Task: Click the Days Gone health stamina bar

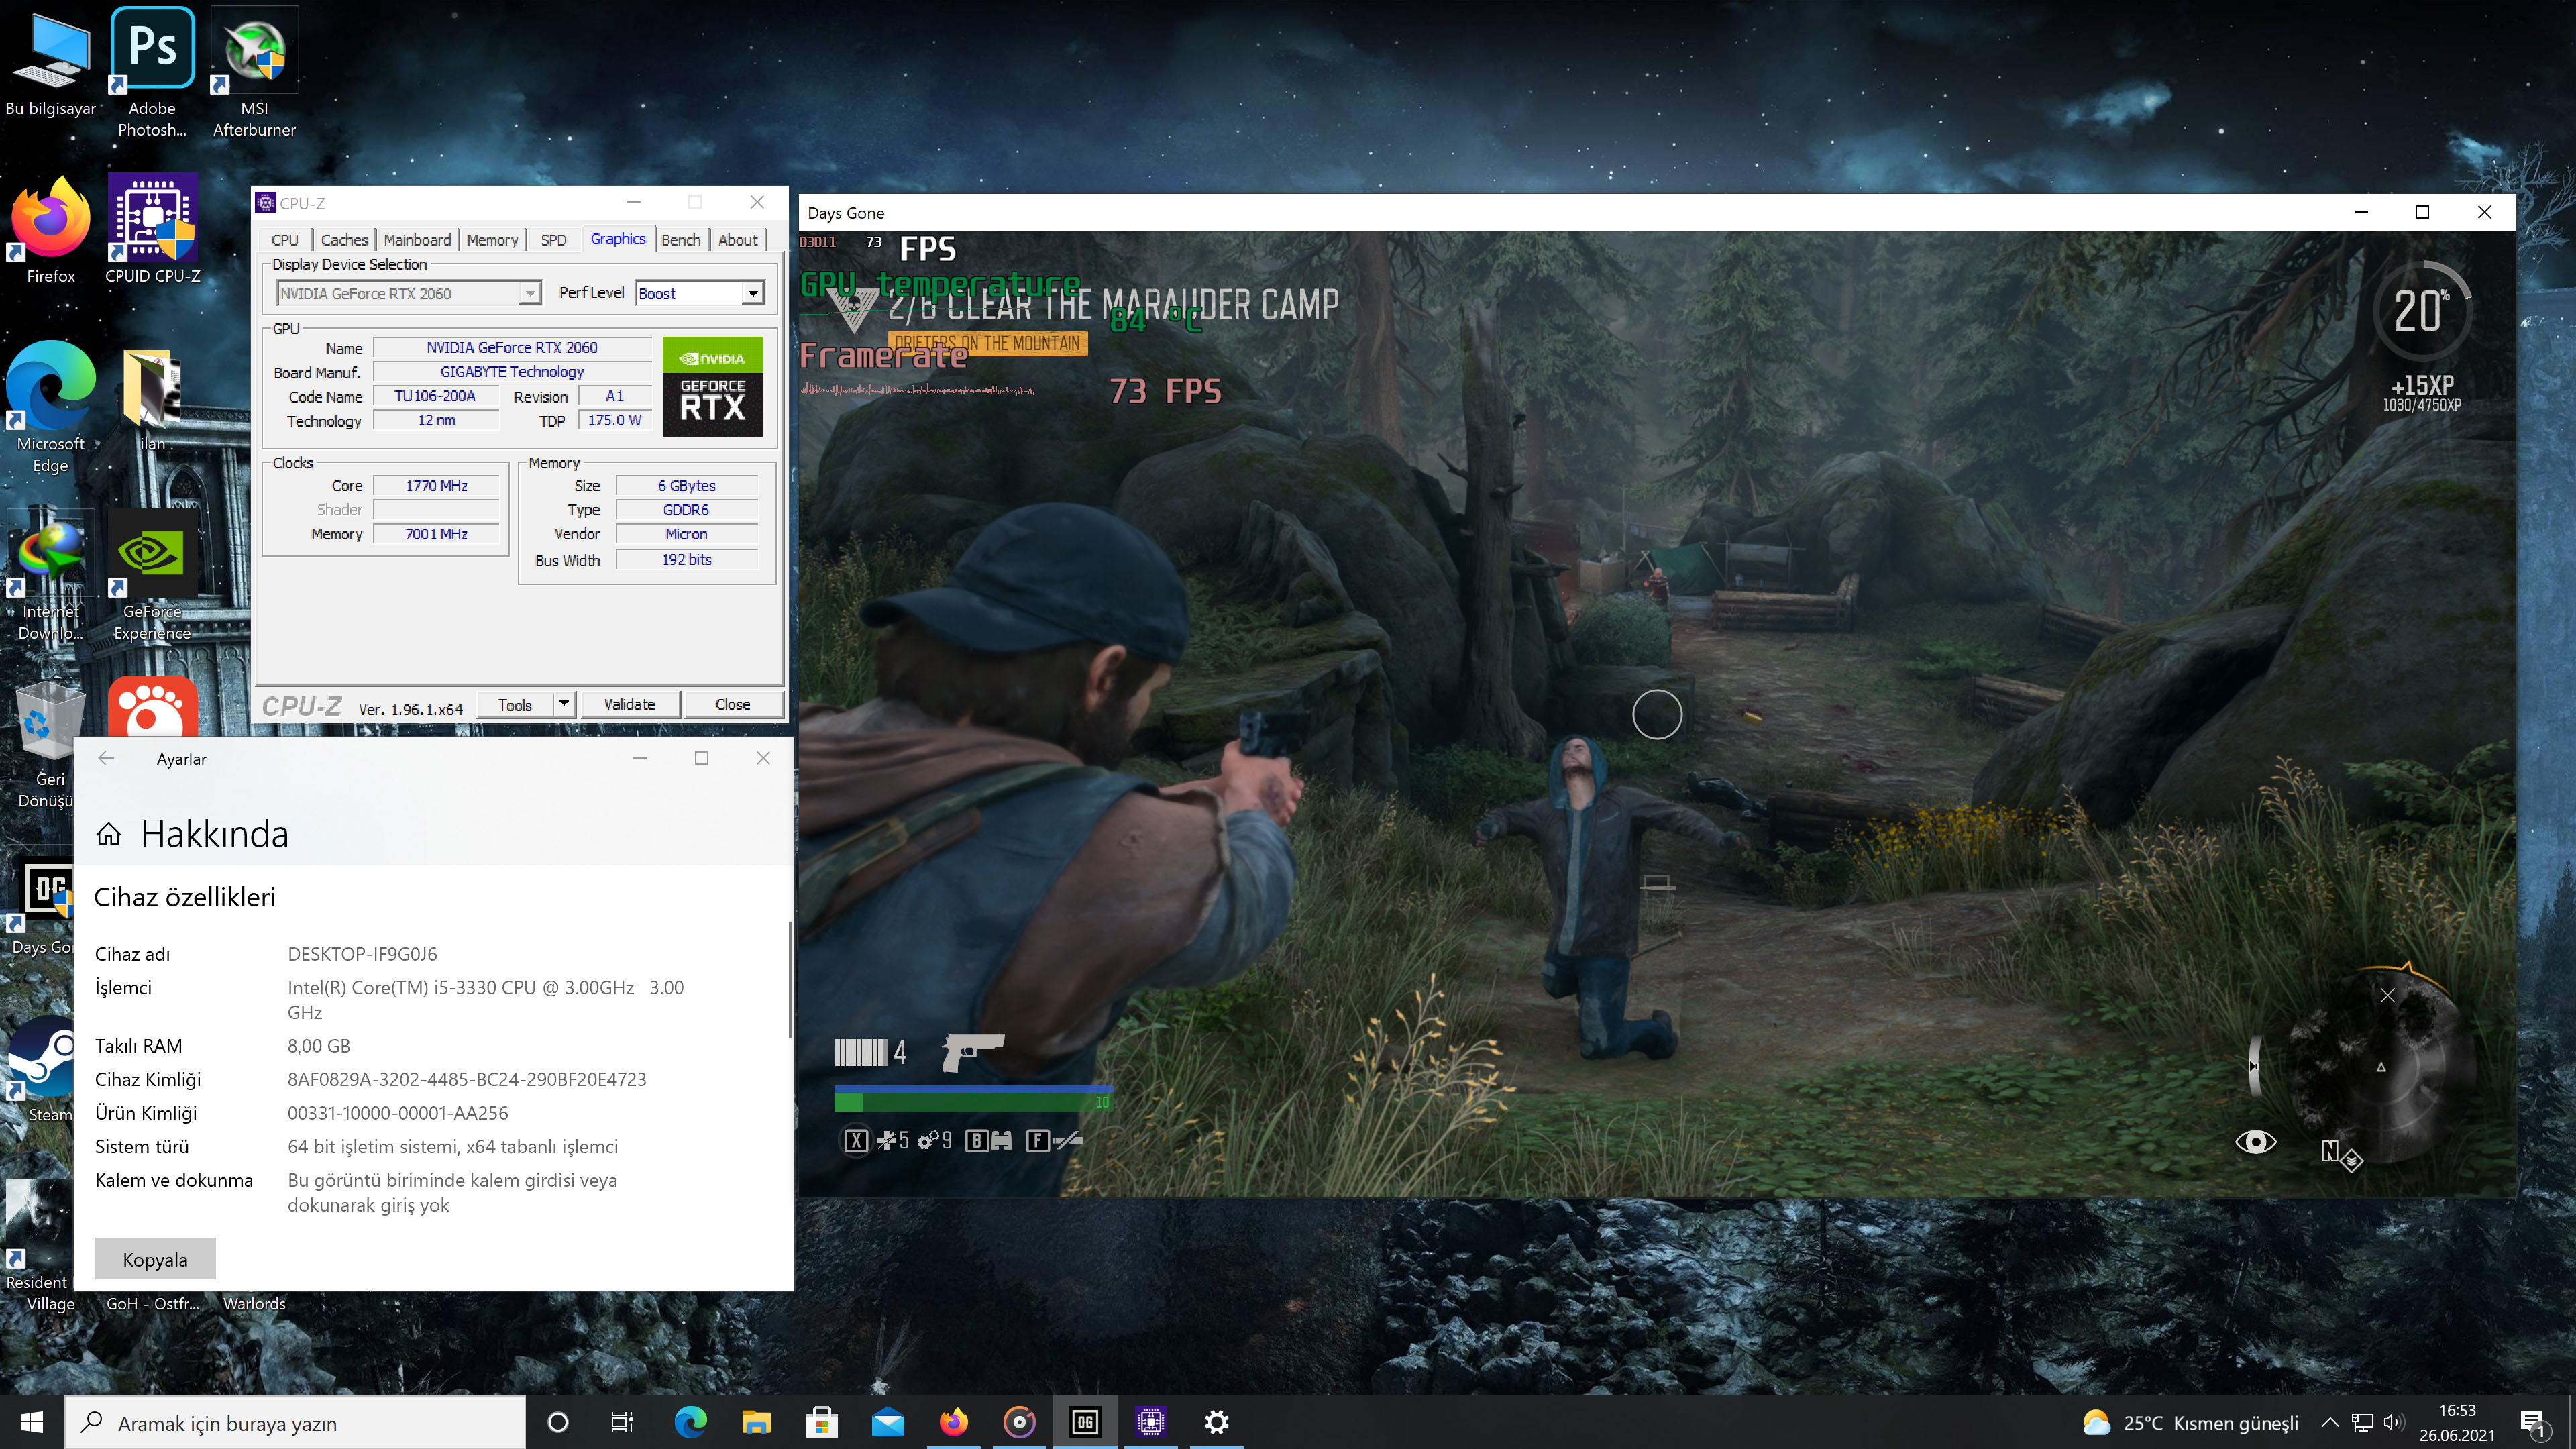Action: tap(973, 1098)
